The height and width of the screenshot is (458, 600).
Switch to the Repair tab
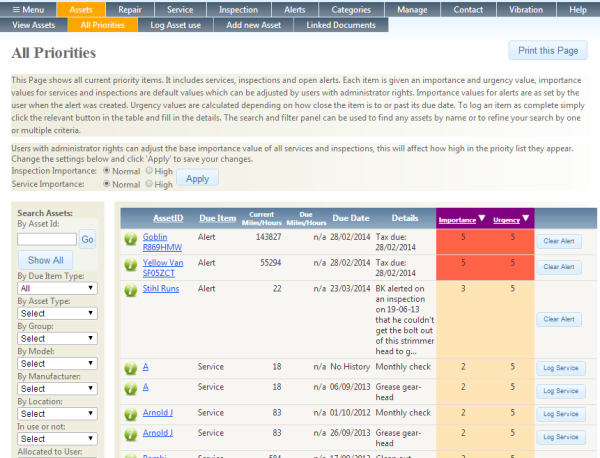(x=130, y=10)
